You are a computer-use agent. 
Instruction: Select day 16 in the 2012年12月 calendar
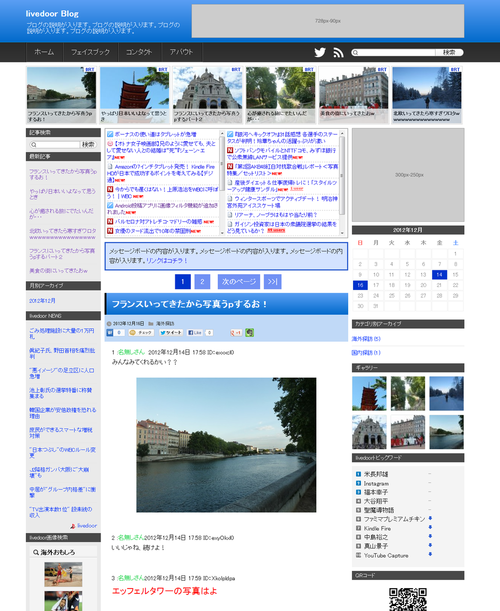click(x=360, y=285)
